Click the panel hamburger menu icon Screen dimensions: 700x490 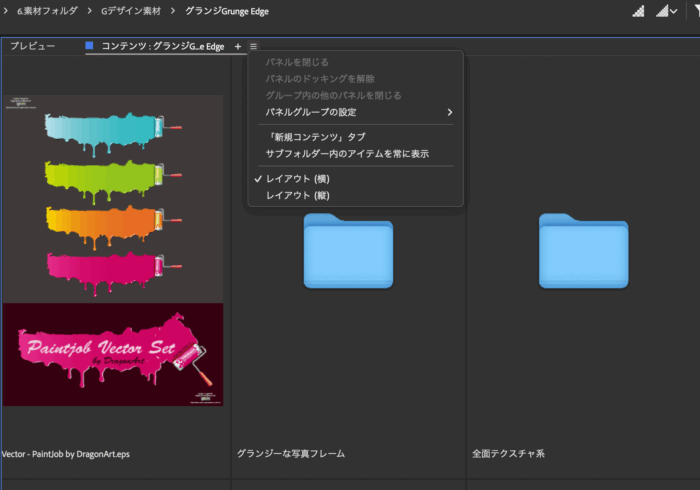click(254, 46)
